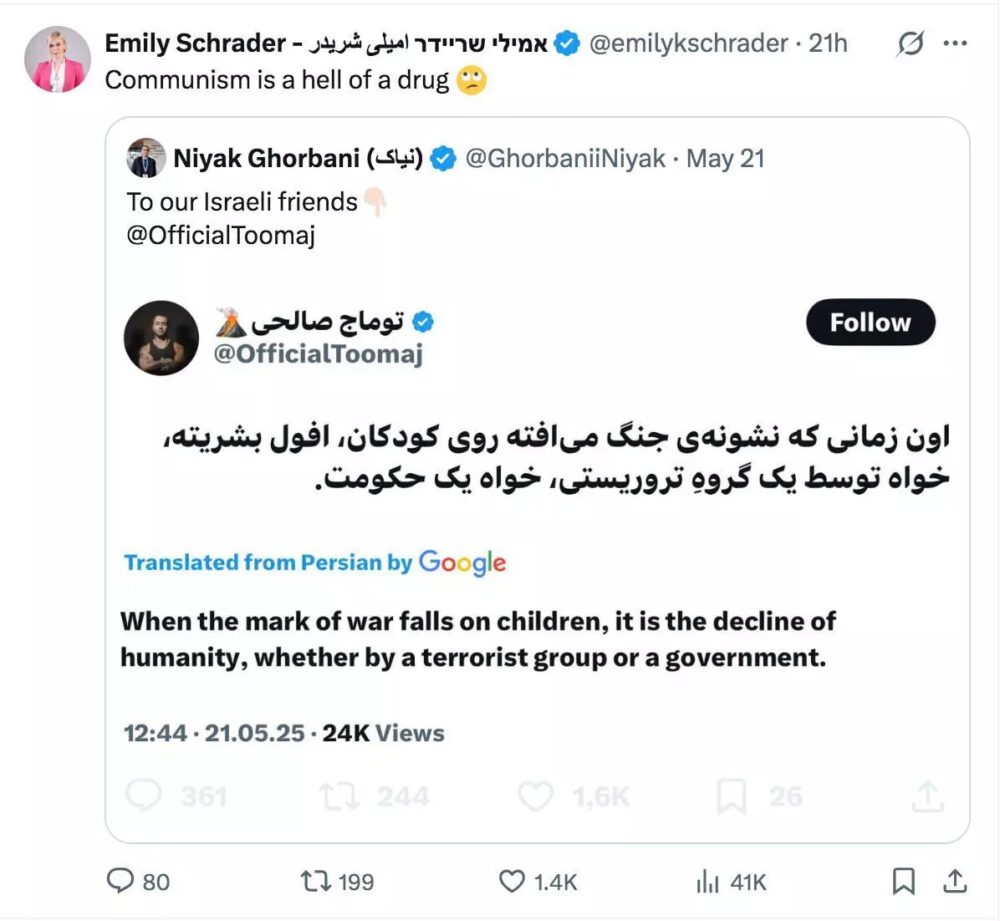
Task: Repost the tweet with 199 reposts
Action: tap(315, 881)
